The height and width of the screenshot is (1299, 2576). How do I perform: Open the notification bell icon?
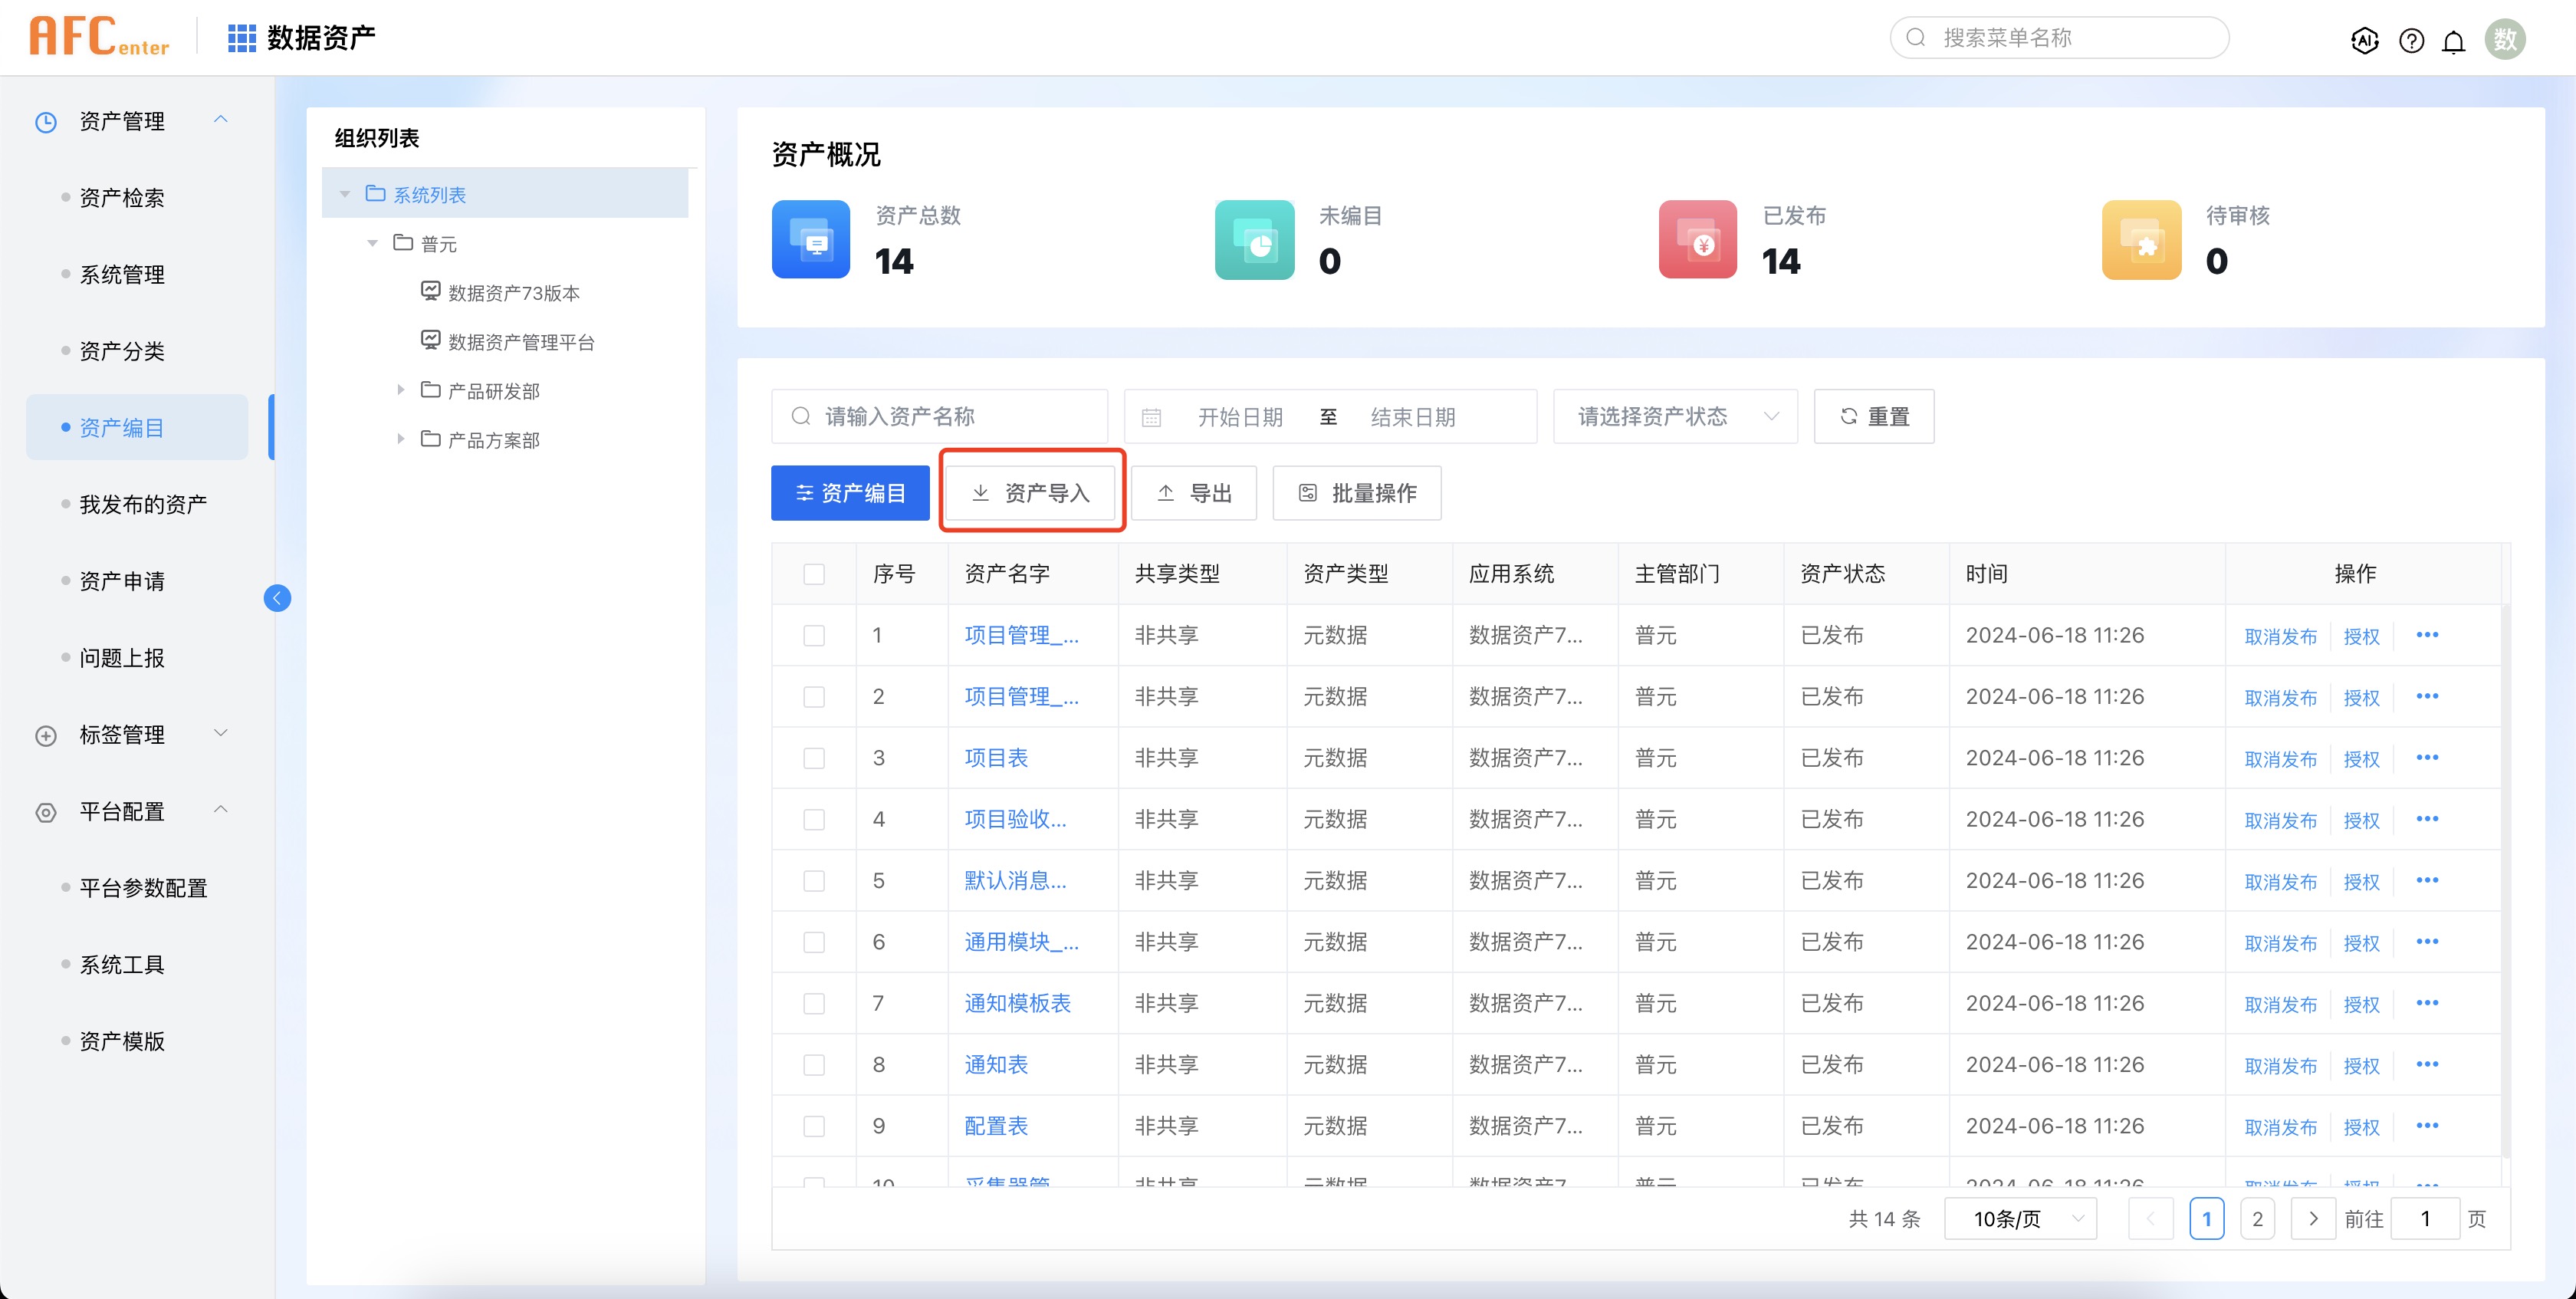pyautogui.click(x=2454, y=41)
